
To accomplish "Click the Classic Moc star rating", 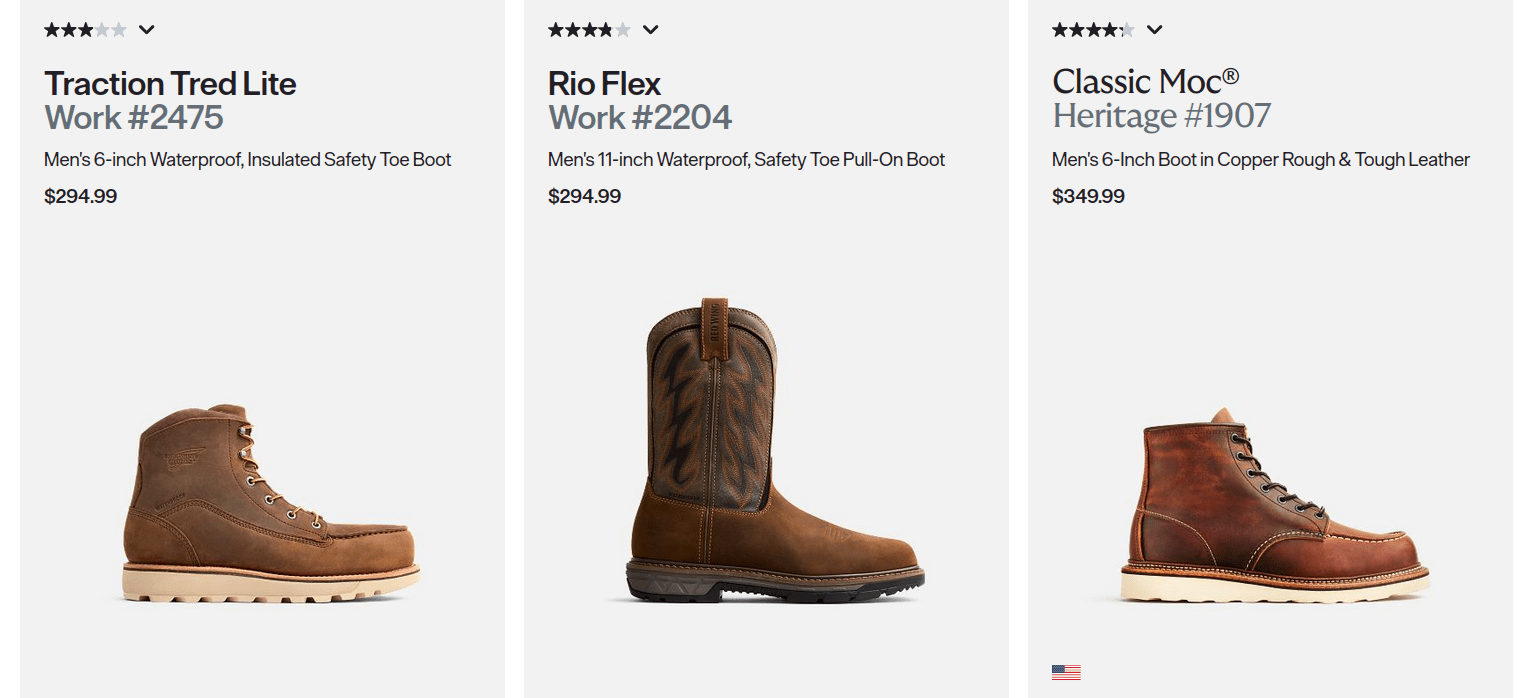I will [x=1093, y=30].
